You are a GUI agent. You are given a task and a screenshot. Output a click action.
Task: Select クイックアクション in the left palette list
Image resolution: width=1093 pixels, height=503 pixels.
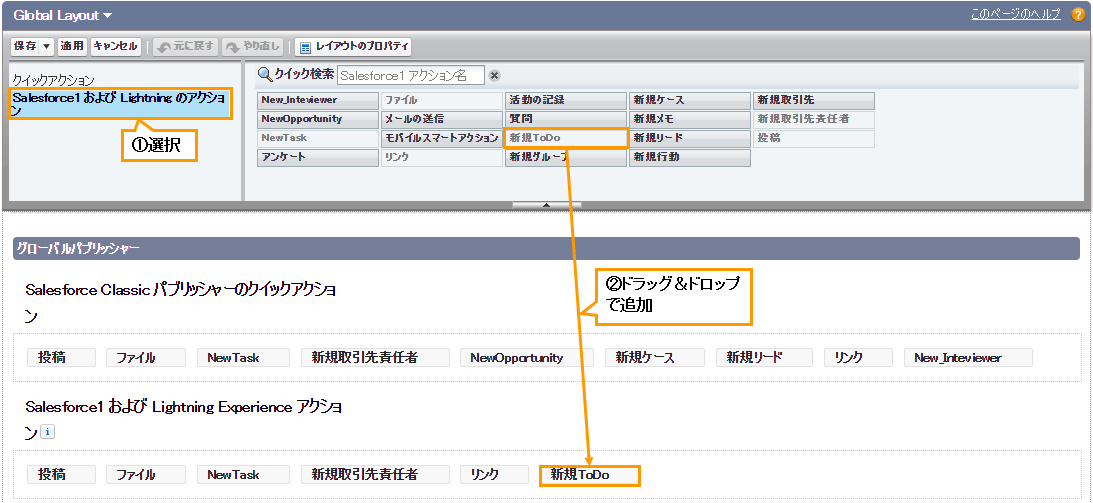pos(54,81)
